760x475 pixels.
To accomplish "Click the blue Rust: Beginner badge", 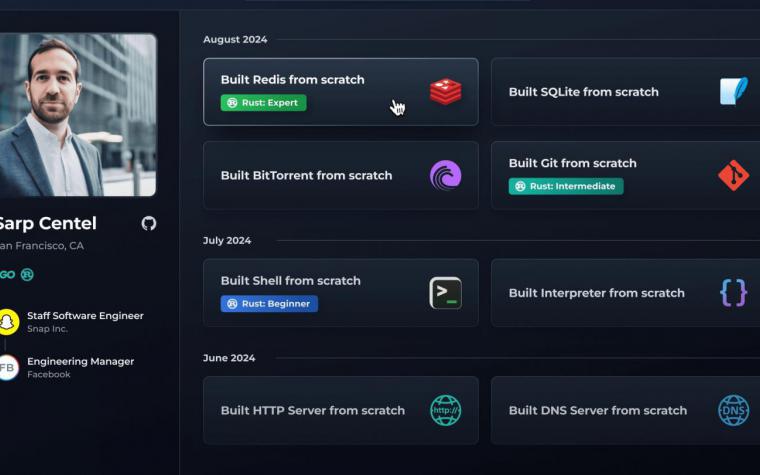I will pos(269,304).
